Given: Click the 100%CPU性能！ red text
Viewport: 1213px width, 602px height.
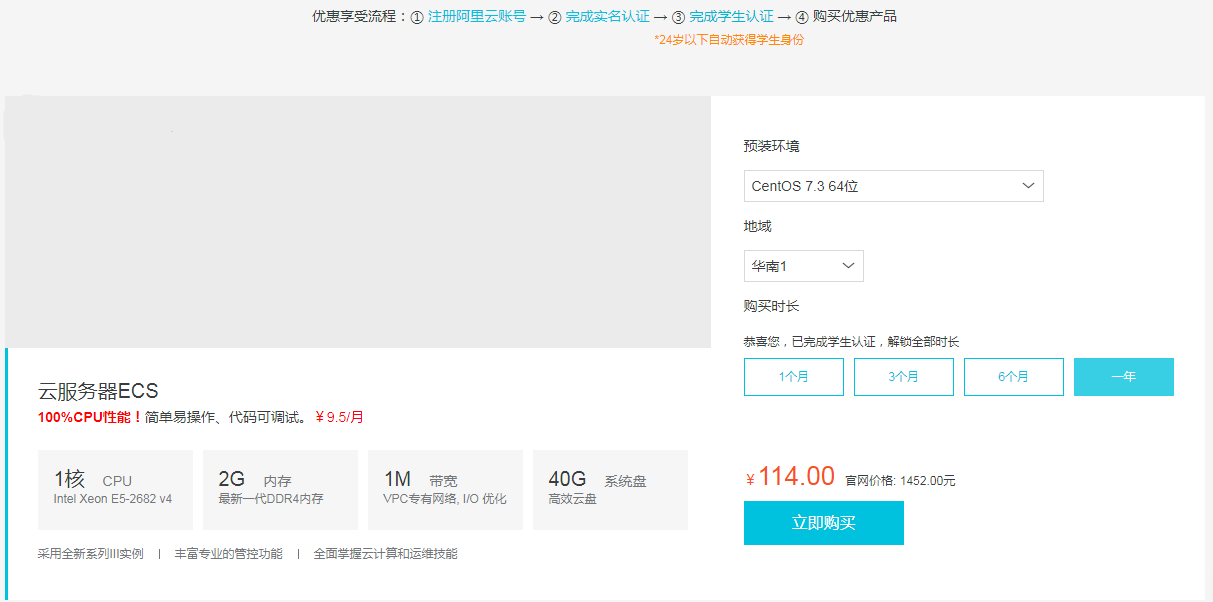Looking at the screenshot, I should tap(91, 417).
